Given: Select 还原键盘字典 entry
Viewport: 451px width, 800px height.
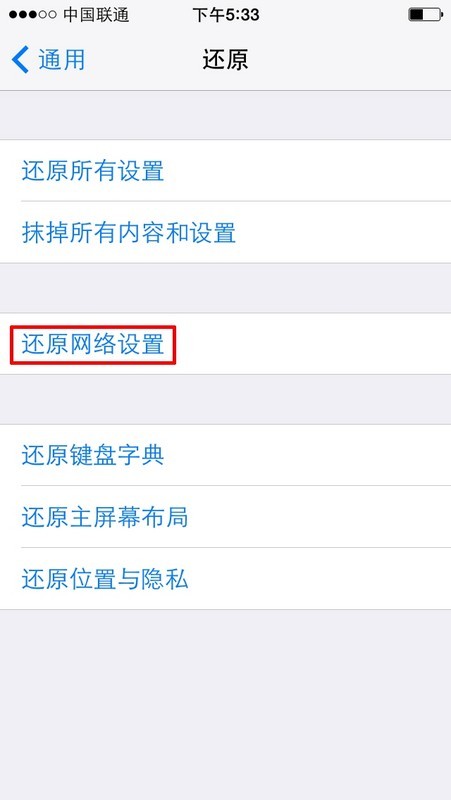Looking at the screenshot, I should tap(226, 455).
